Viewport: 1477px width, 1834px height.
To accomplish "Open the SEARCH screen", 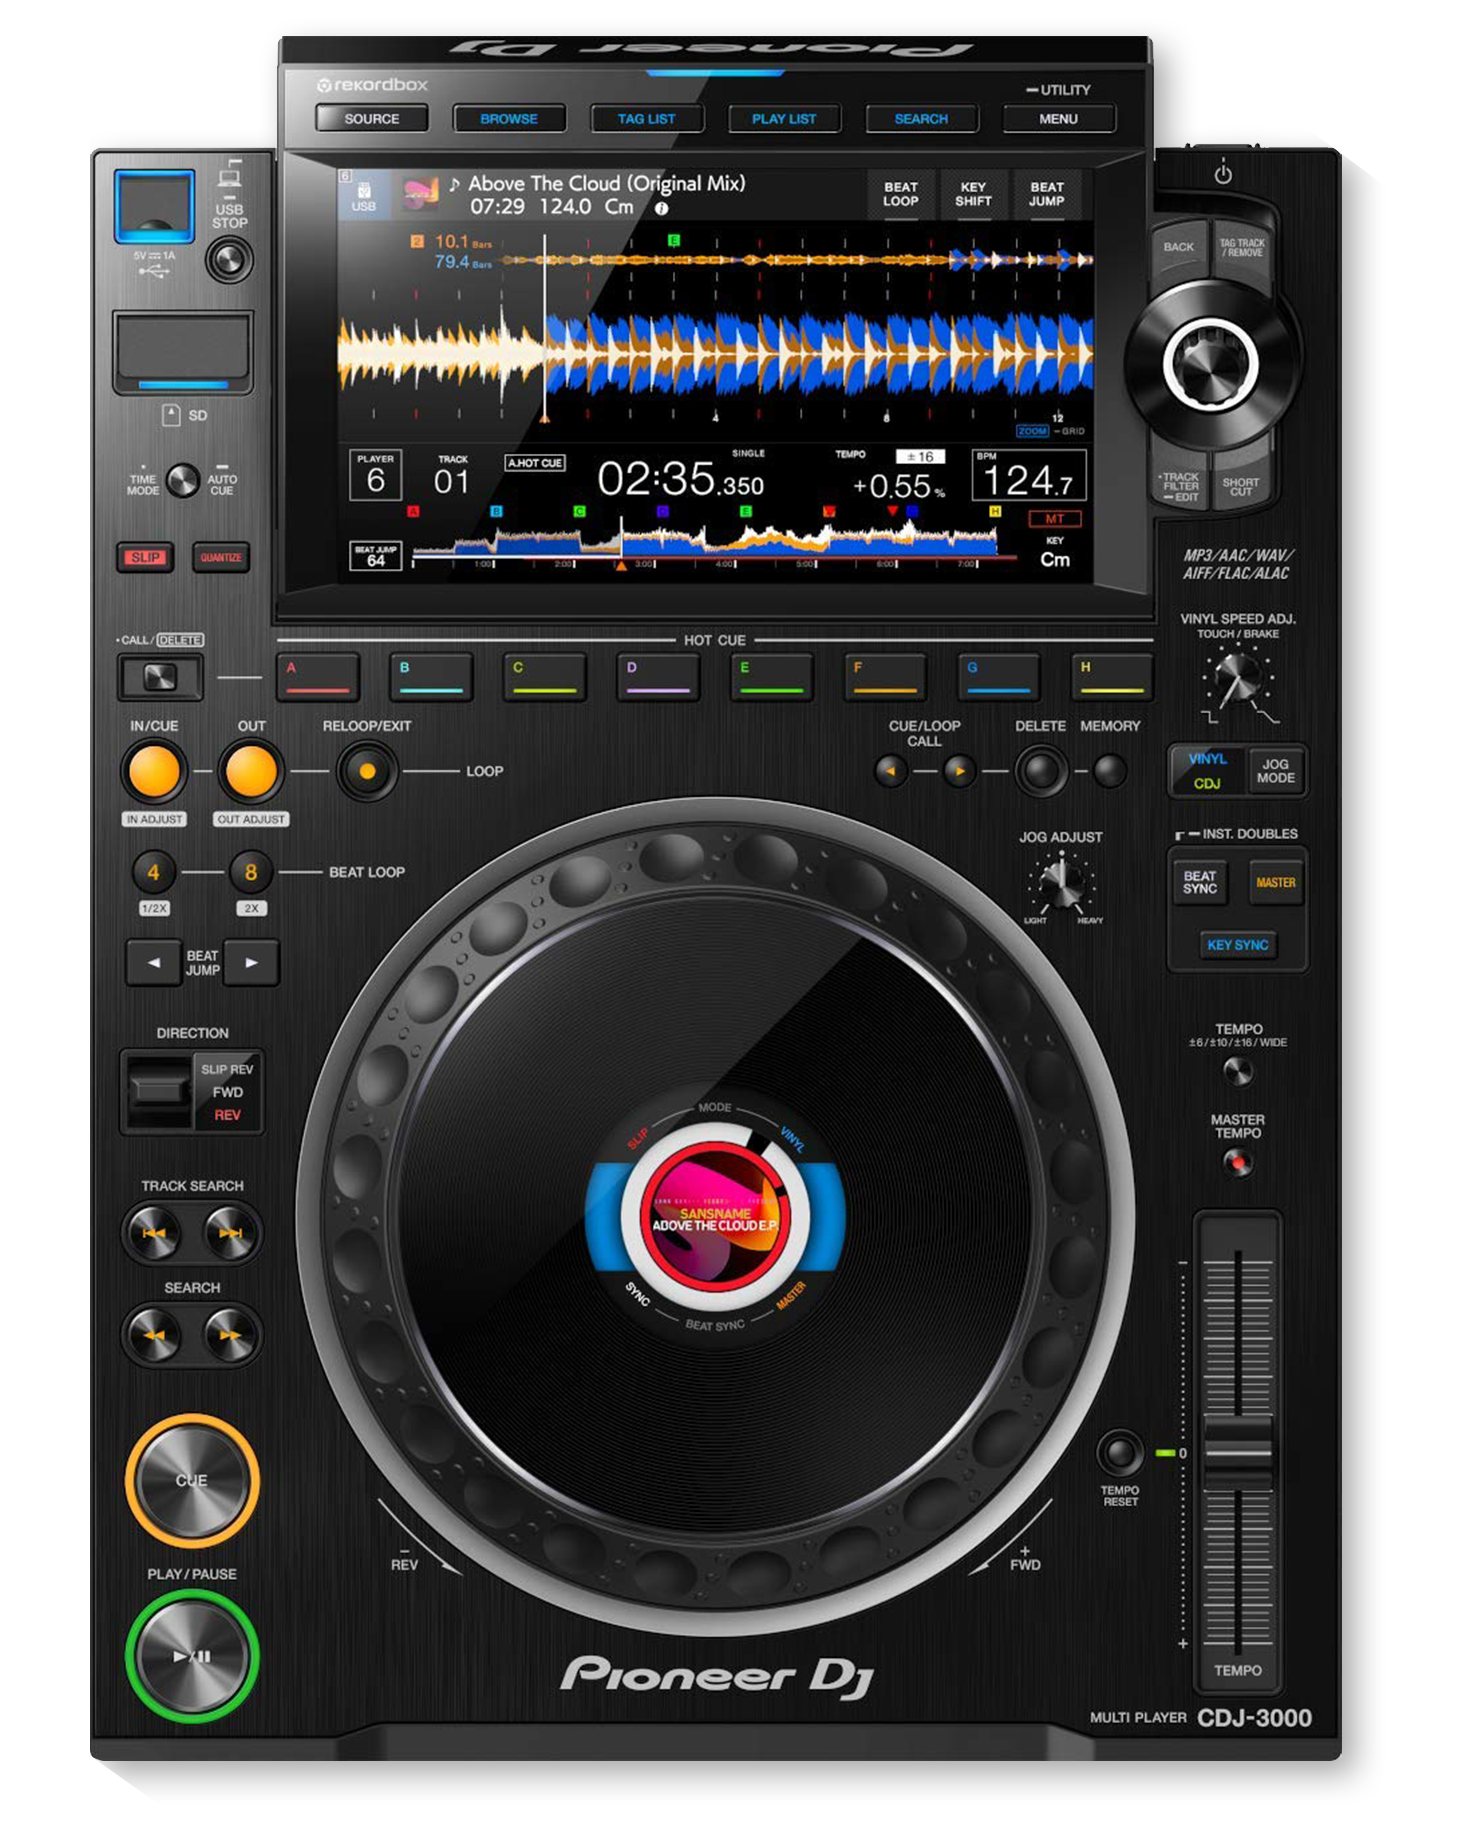I will 921,118.
